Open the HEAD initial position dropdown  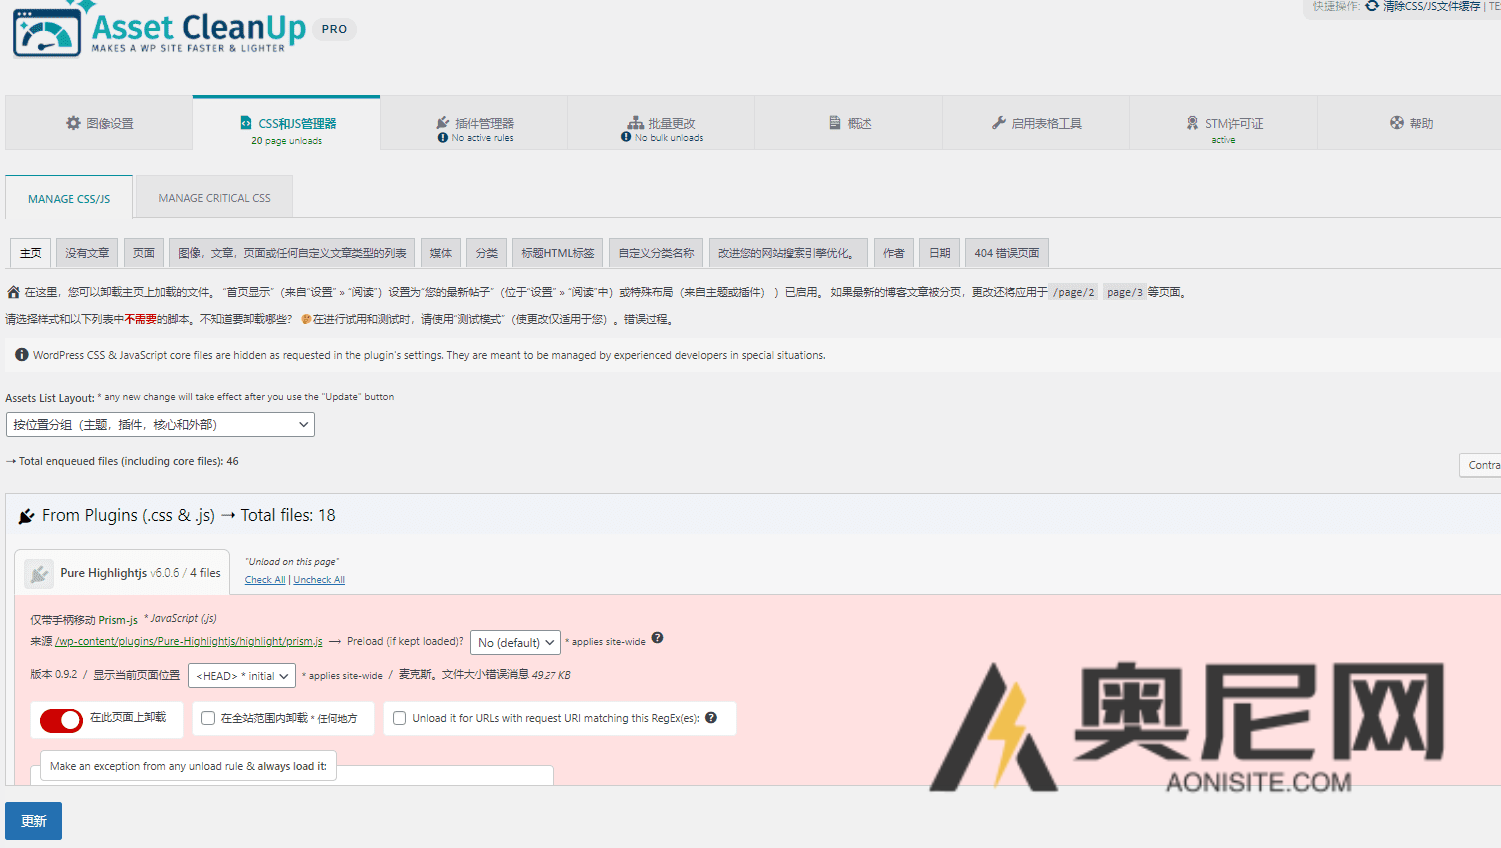coord(242,676)
